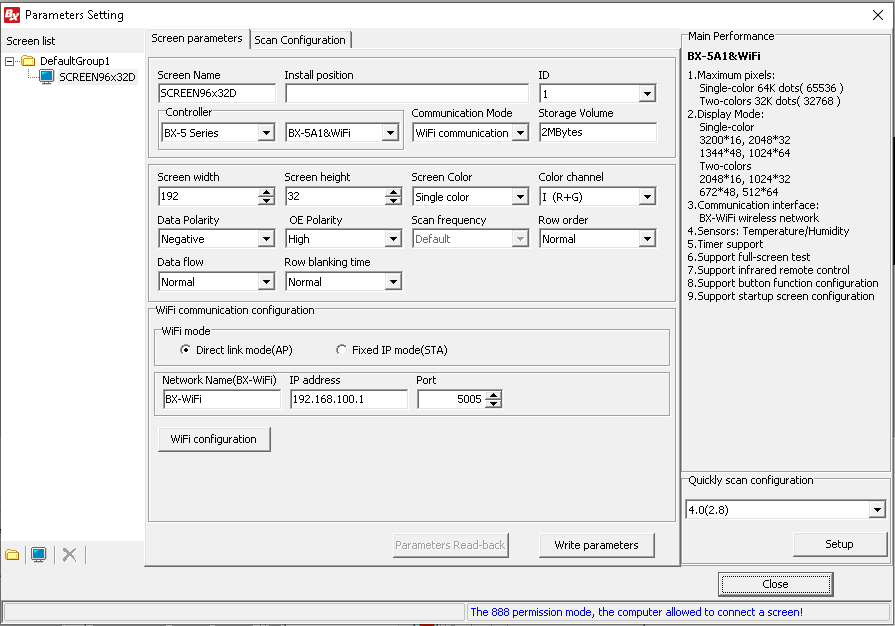The image size is (895, 626).
Task: Click the Storage Volume field
Action: (x=598, y=132)
